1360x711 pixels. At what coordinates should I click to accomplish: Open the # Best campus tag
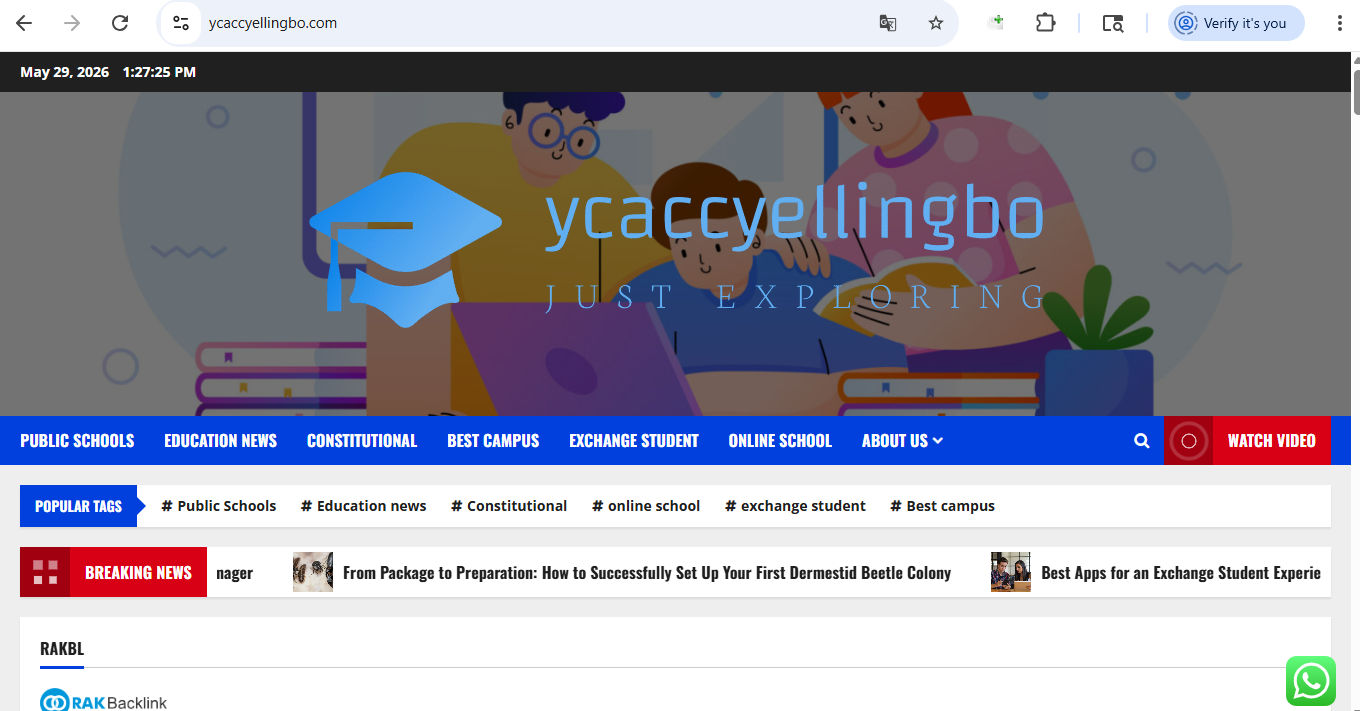coord(943,506)
